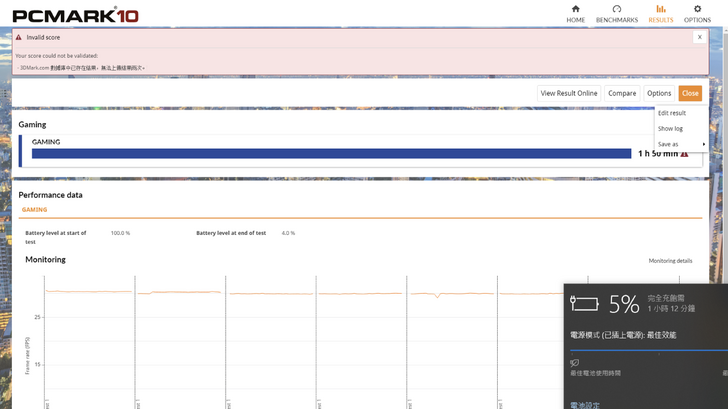Click the red warning icon beside 1 h 50 min
This screenshot has width=728, height=409.
(685, 154)
